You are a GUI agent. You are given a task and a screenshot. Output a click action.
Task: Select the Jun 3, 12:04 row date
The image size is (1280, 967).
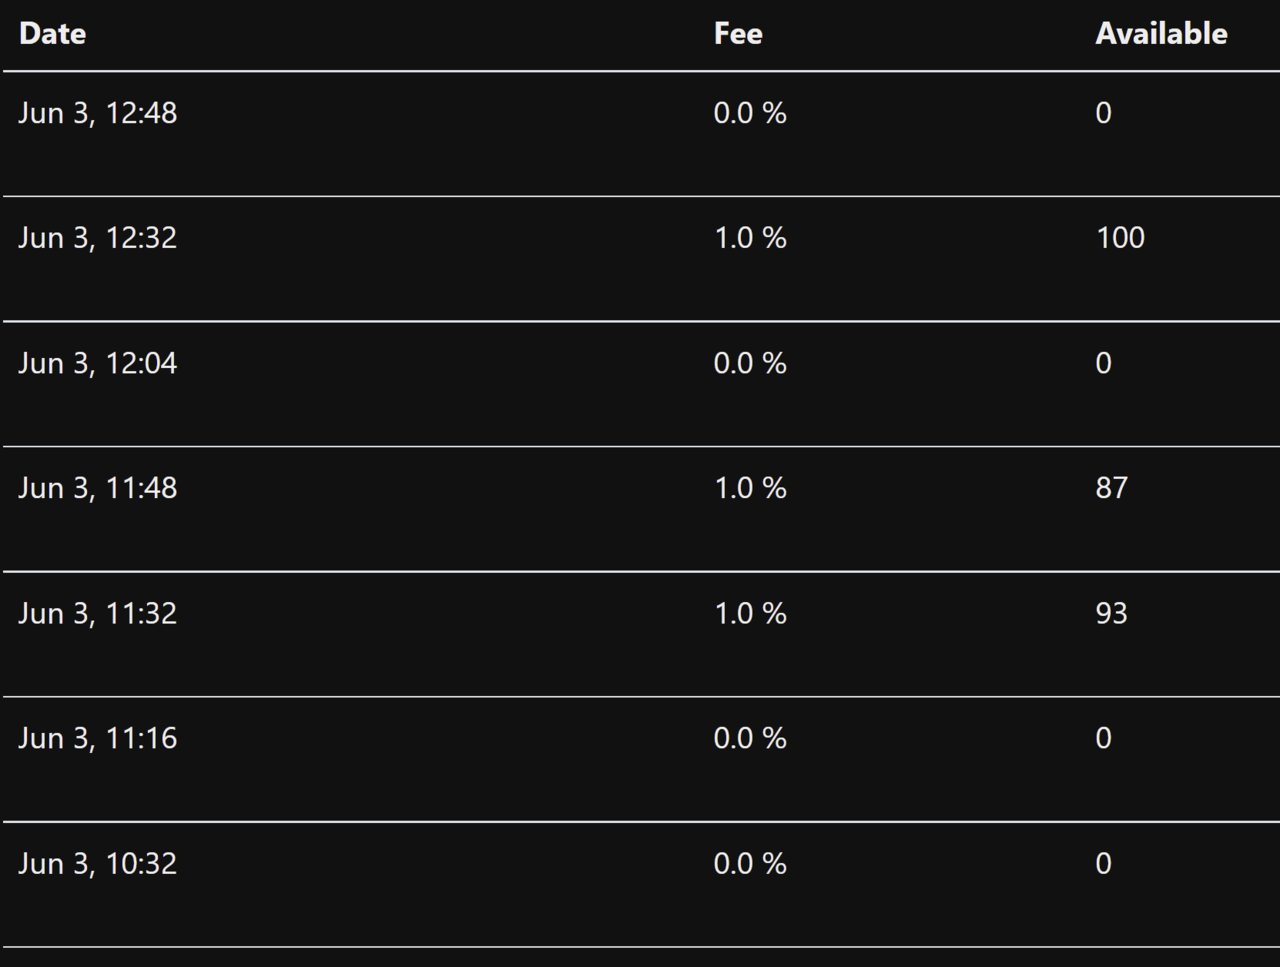[97, 363]
